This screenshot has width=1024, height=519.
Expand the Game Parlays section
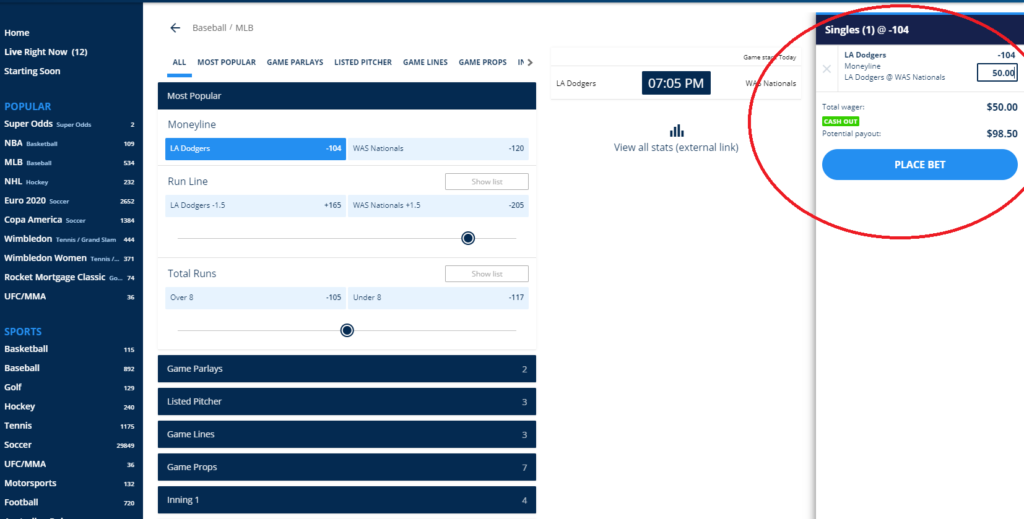[x=347, y=369]
